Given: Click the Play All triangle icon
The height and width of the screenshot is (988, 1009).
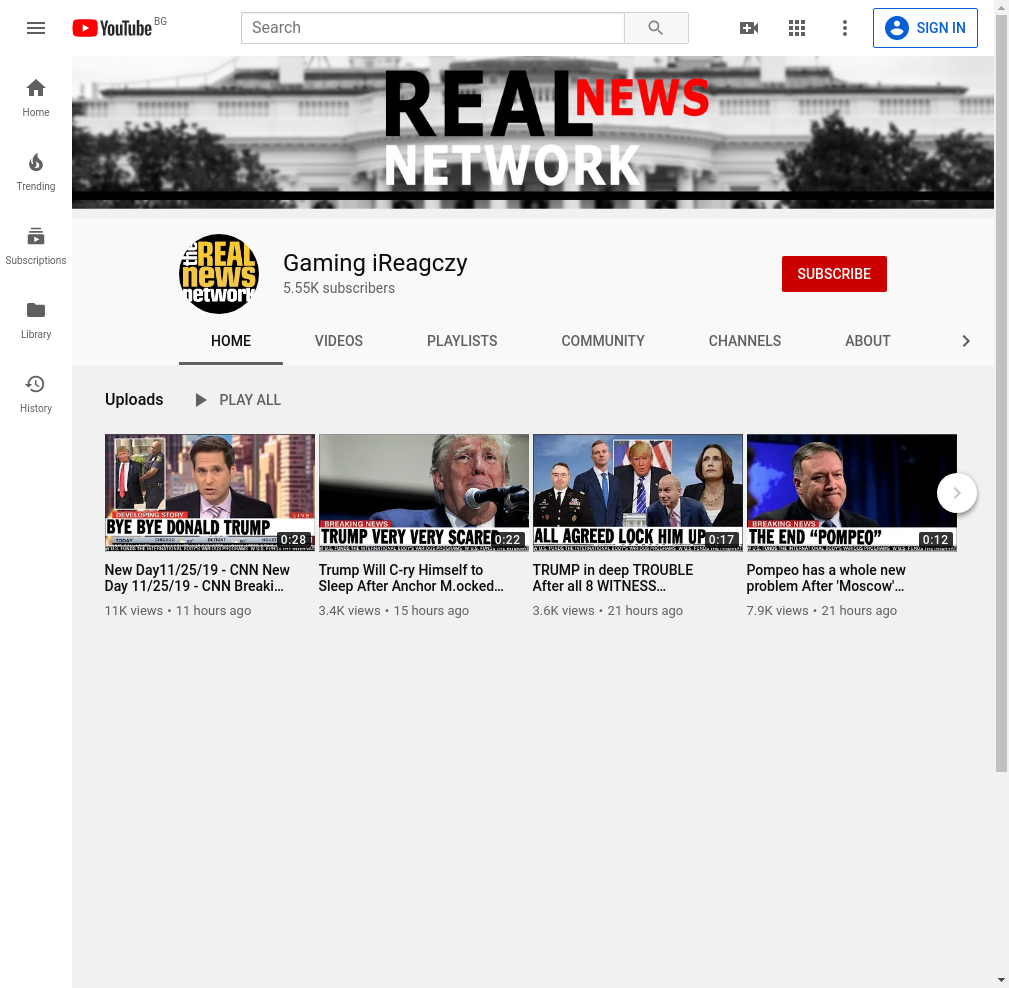Looking at the screenshot, I should click(201, 400).
